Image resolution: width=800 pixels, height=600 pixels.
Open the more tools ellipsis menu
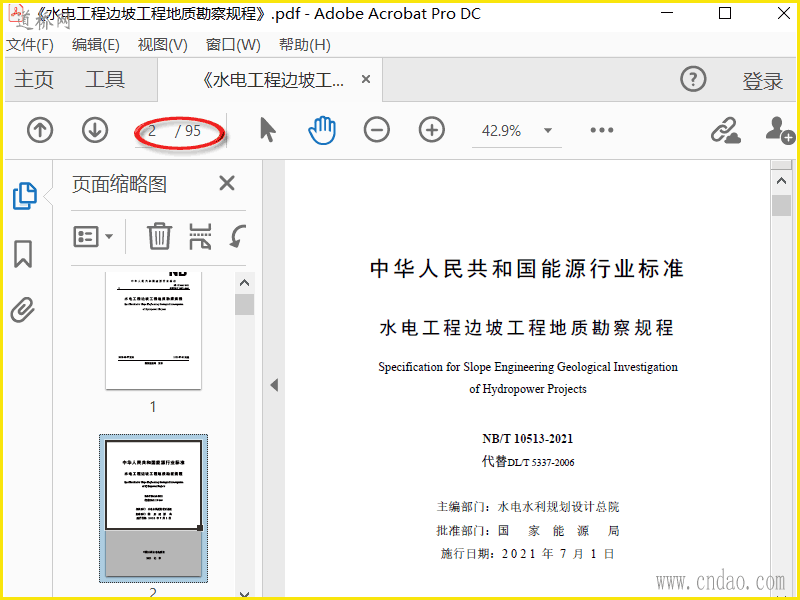tap(602, 130)
